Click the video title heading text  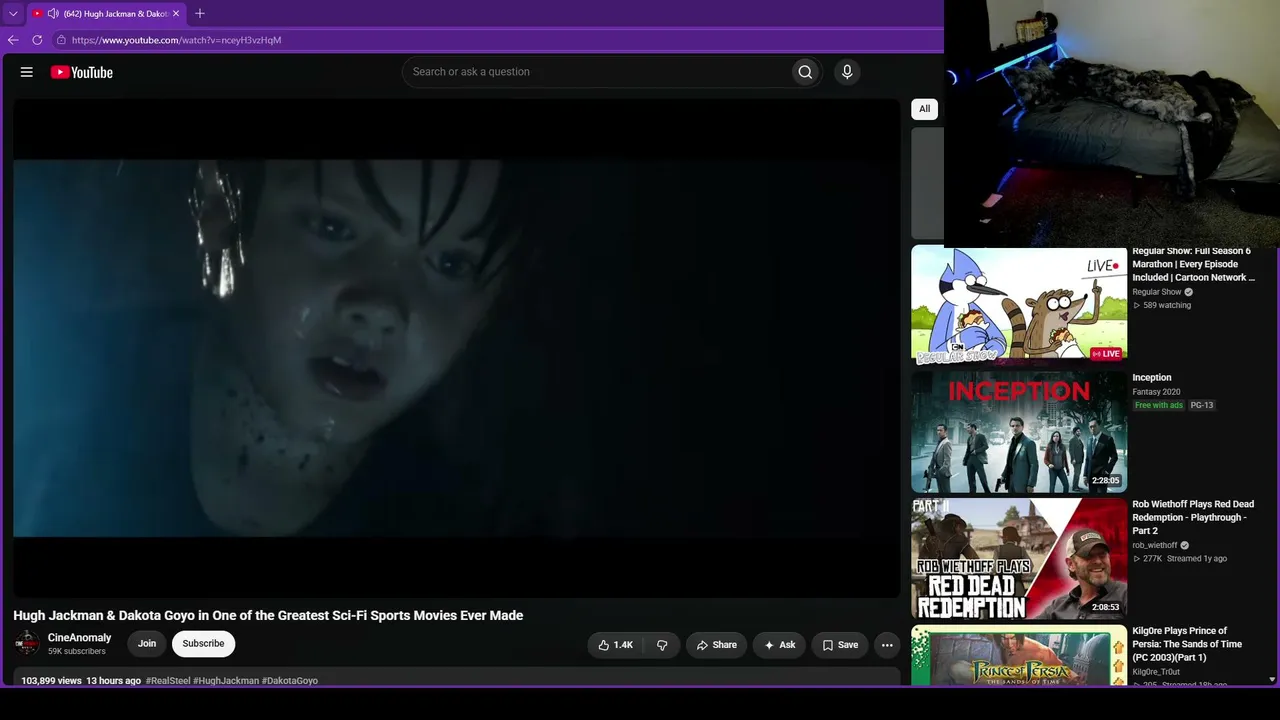tap(268, 616)
